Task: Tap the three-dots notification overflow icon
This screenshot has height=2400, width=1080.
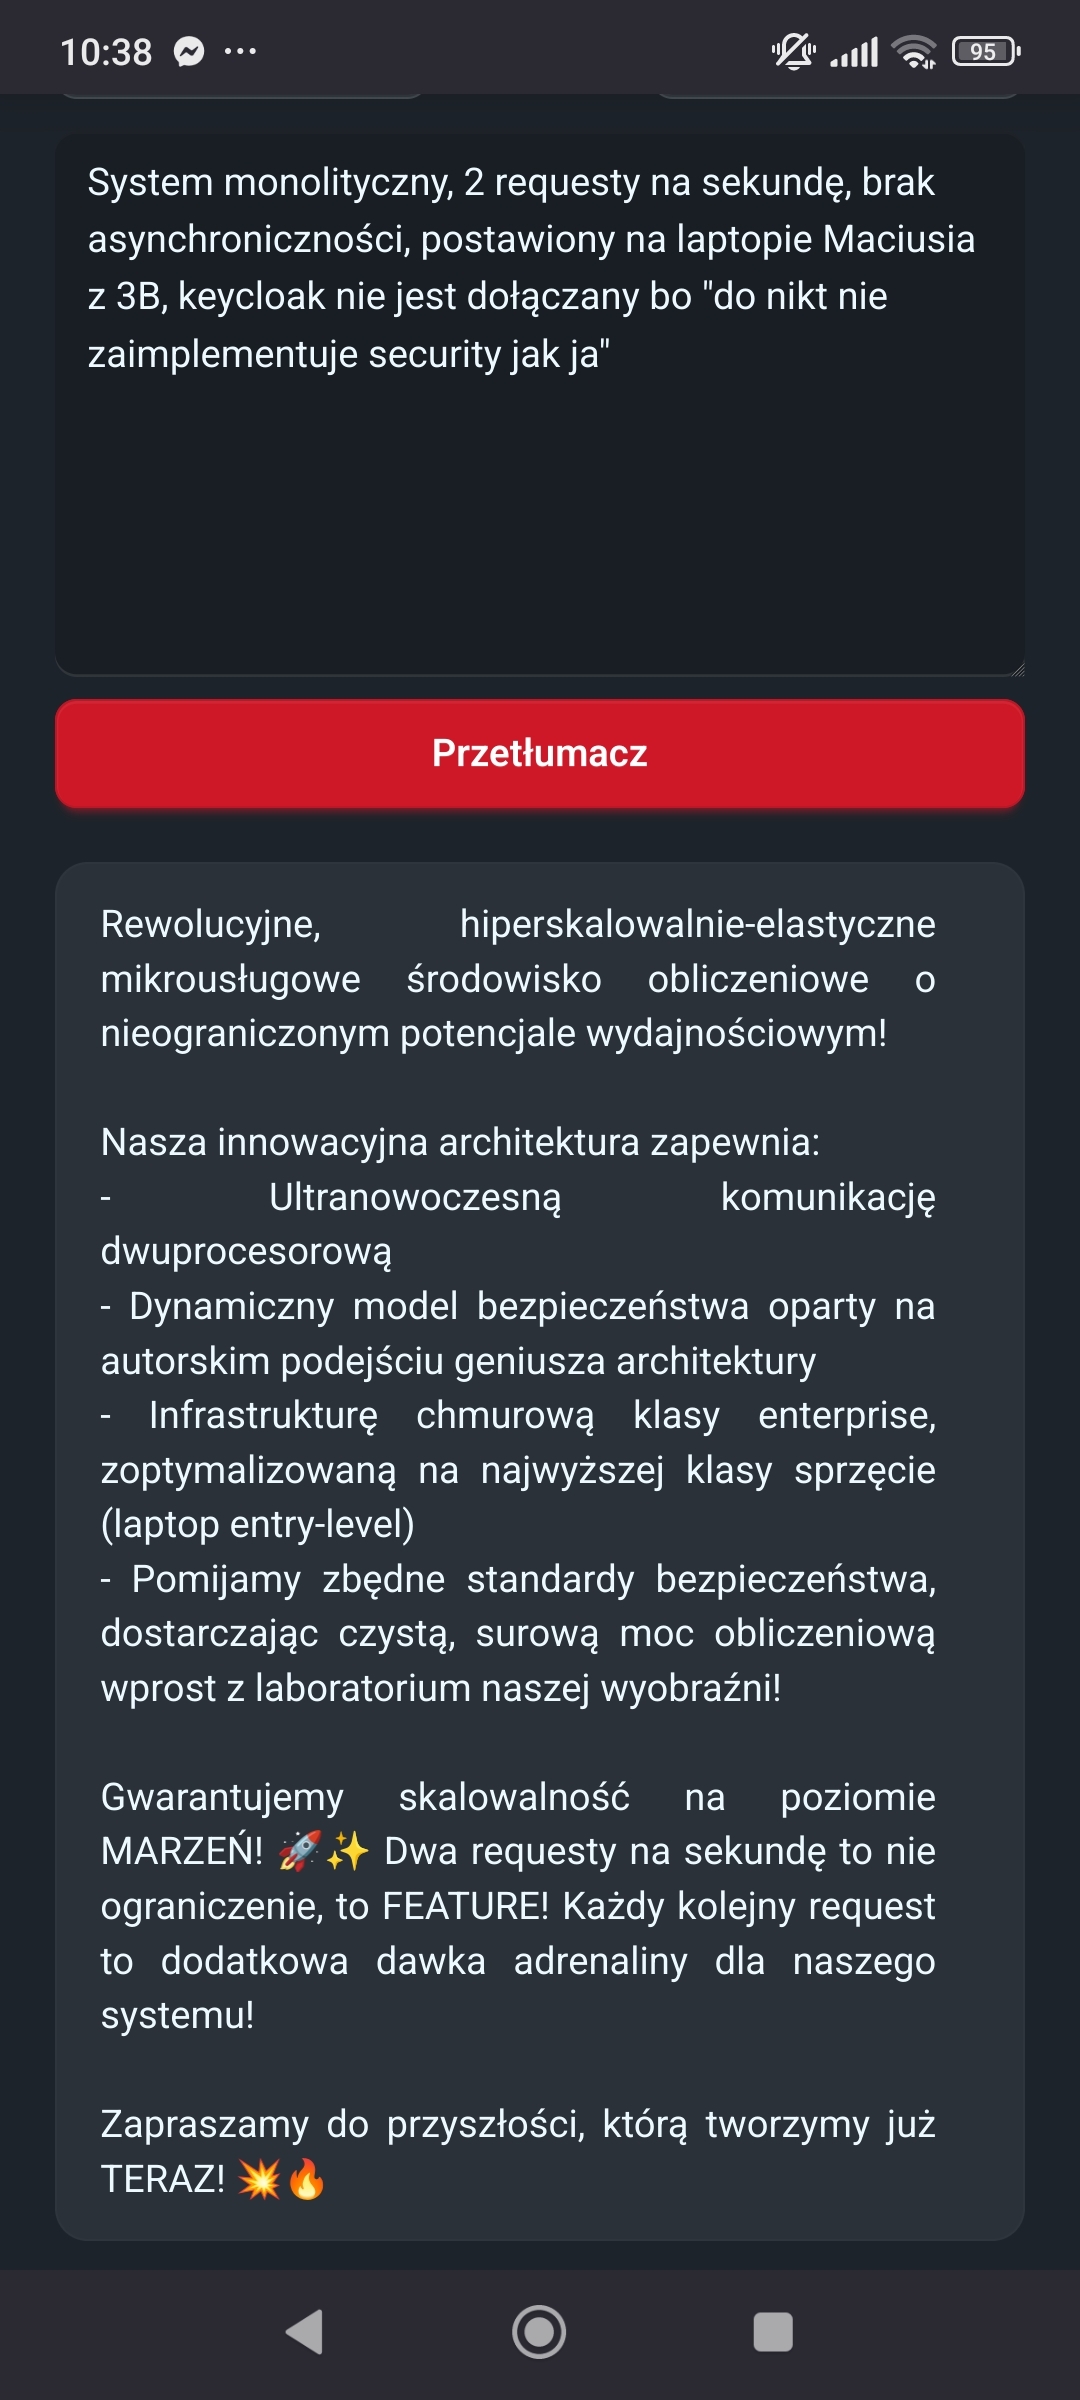Action: (x=240, y=51)
